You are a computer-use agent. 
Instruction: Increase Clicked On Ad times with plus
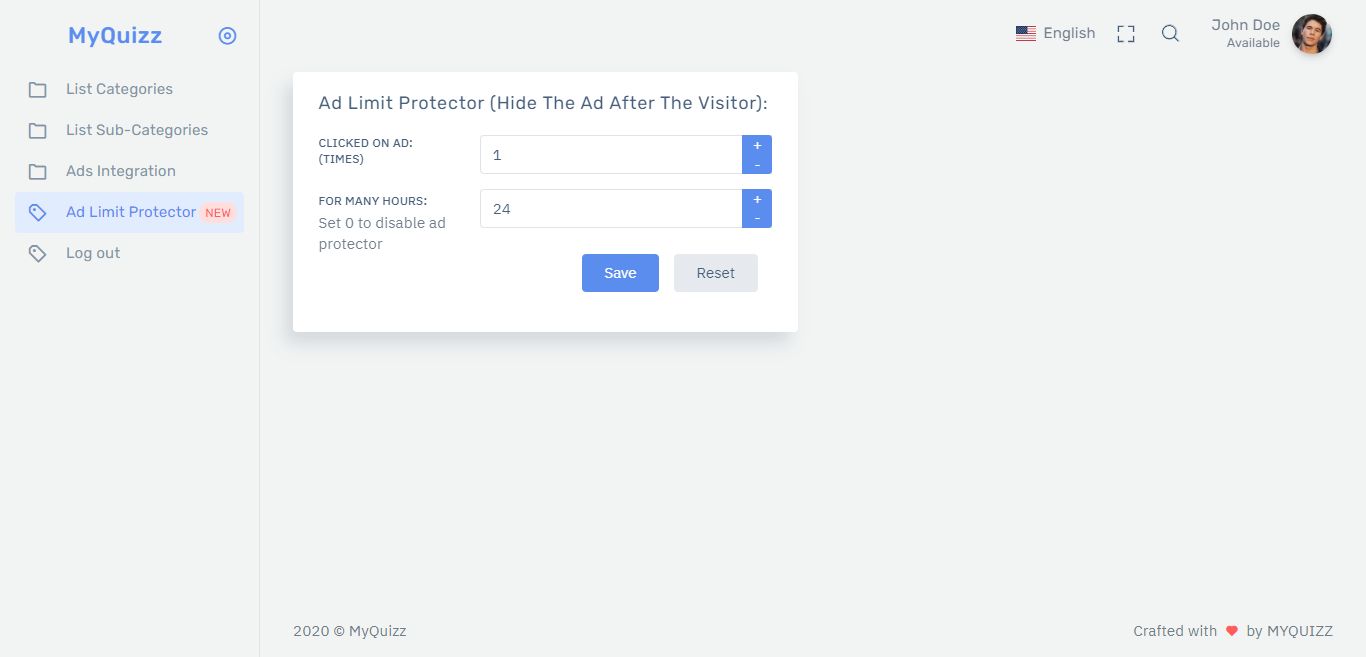point(757,146)
